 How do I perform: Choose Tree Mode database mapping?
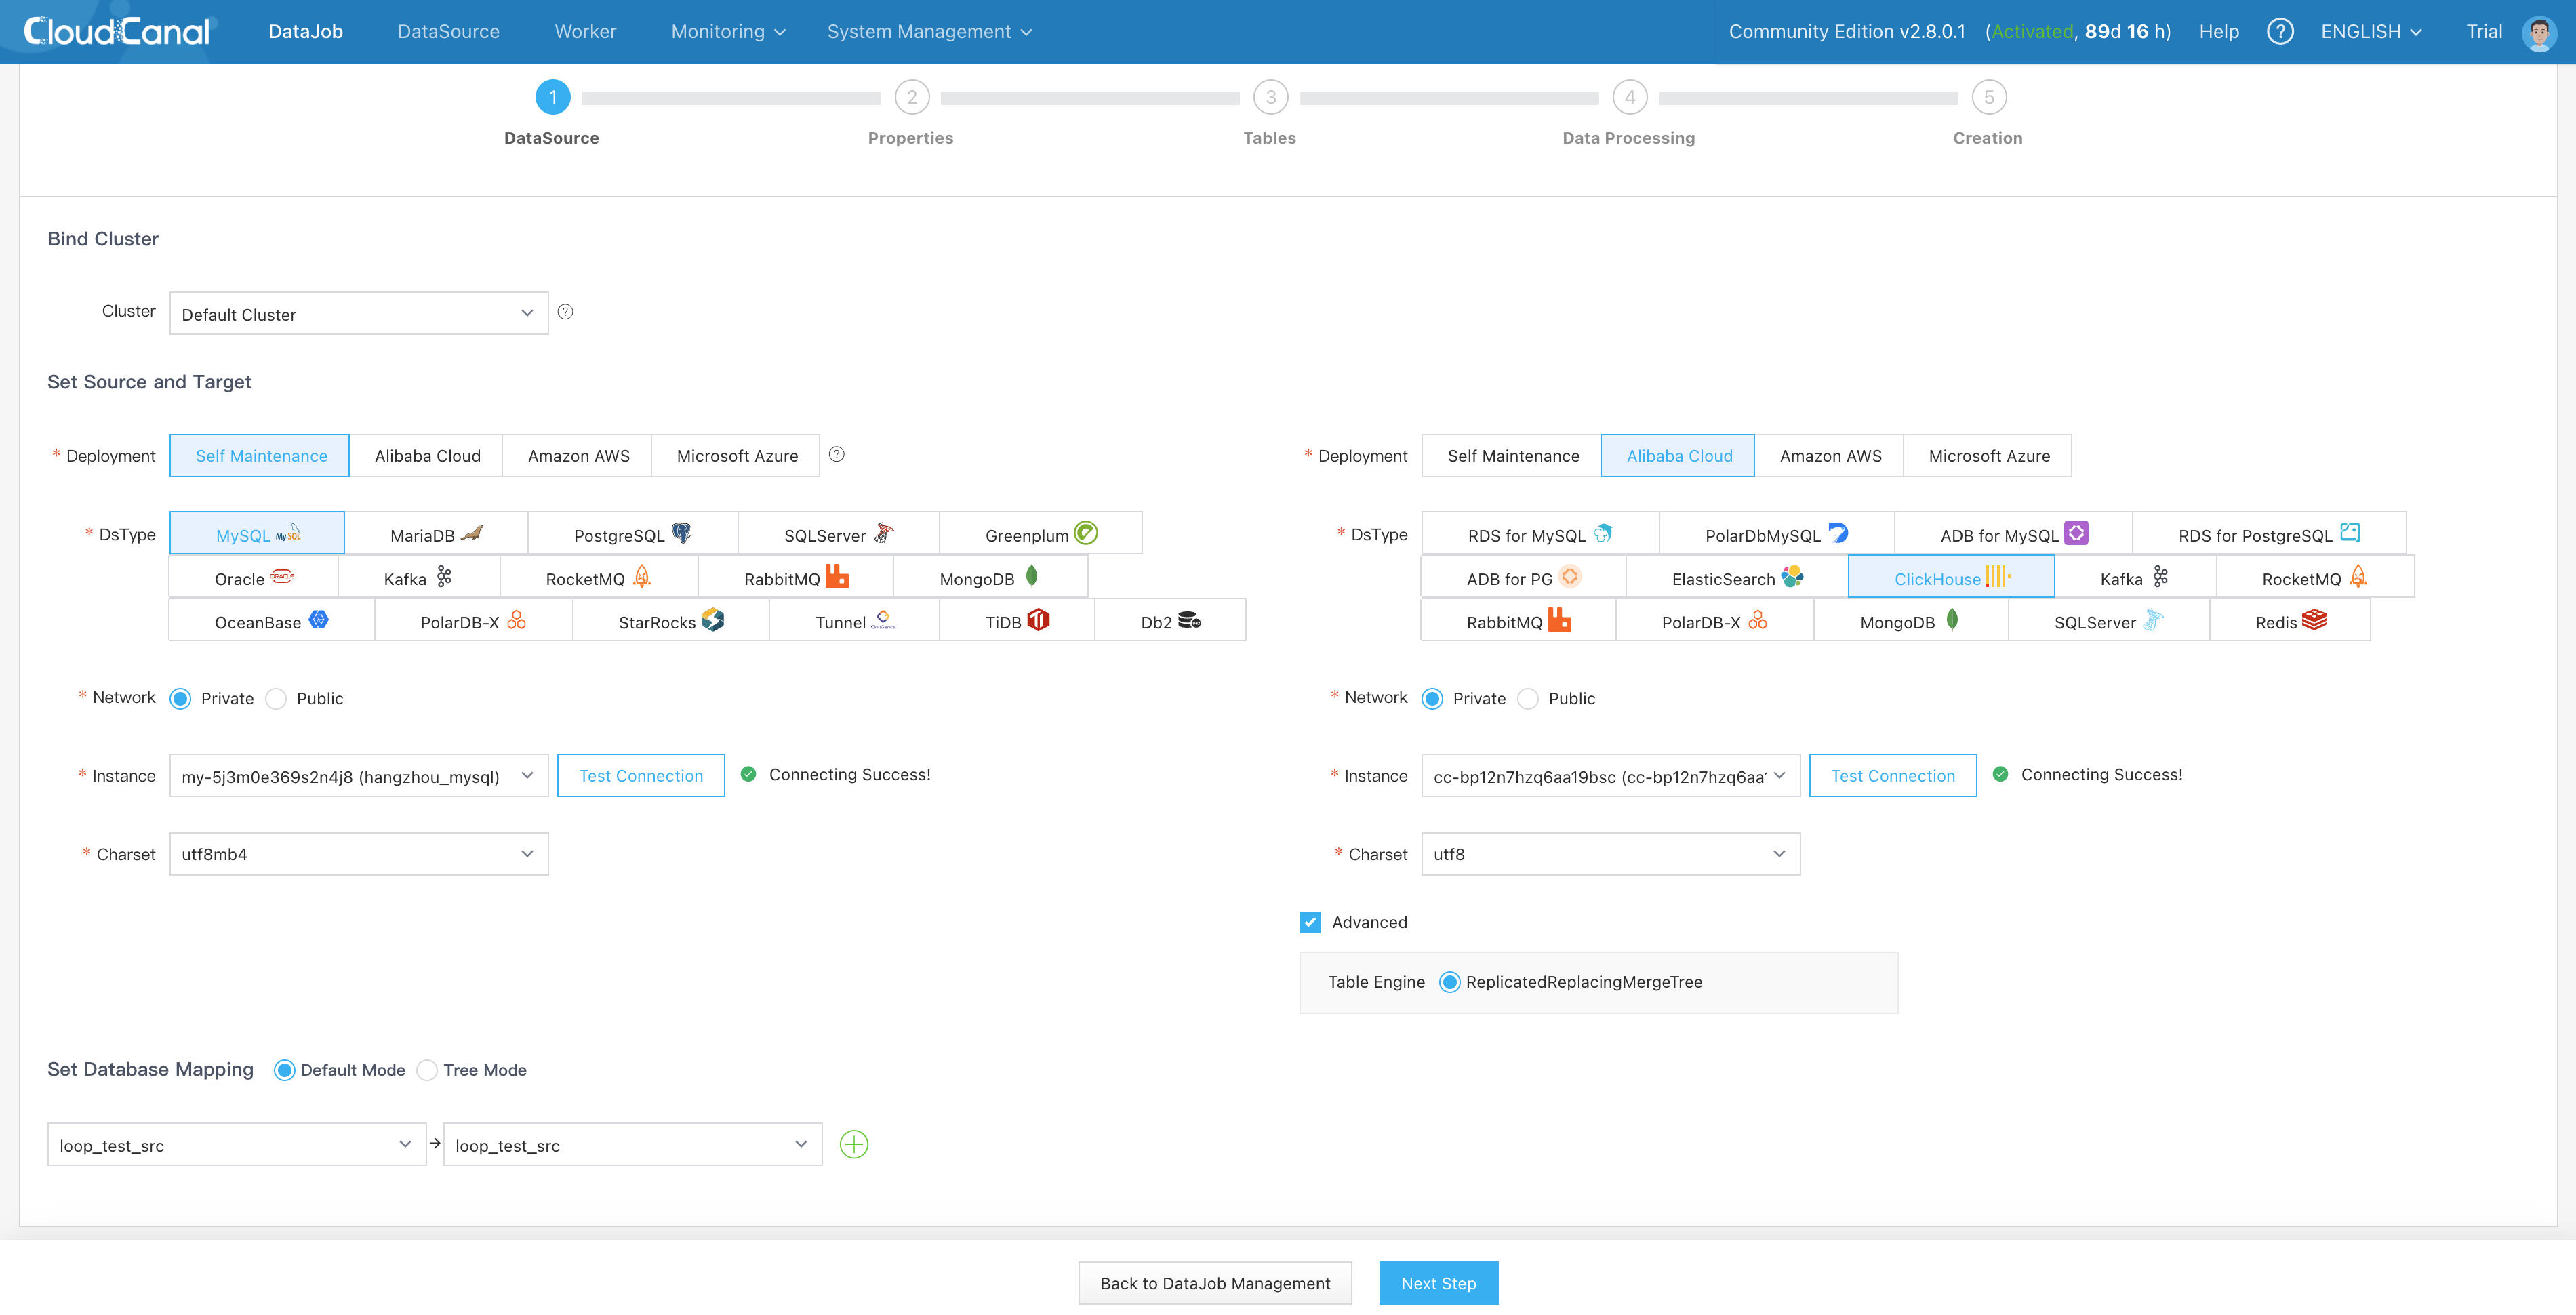tap(427, 1070)
